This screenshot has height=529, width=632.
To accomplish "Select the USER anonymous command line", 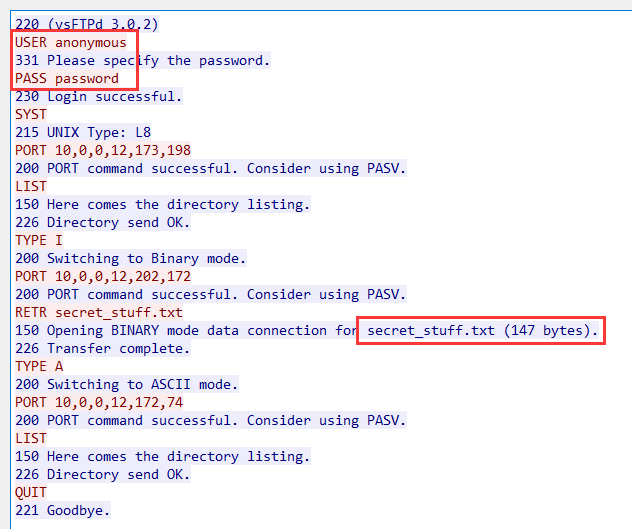I will 70,42.
